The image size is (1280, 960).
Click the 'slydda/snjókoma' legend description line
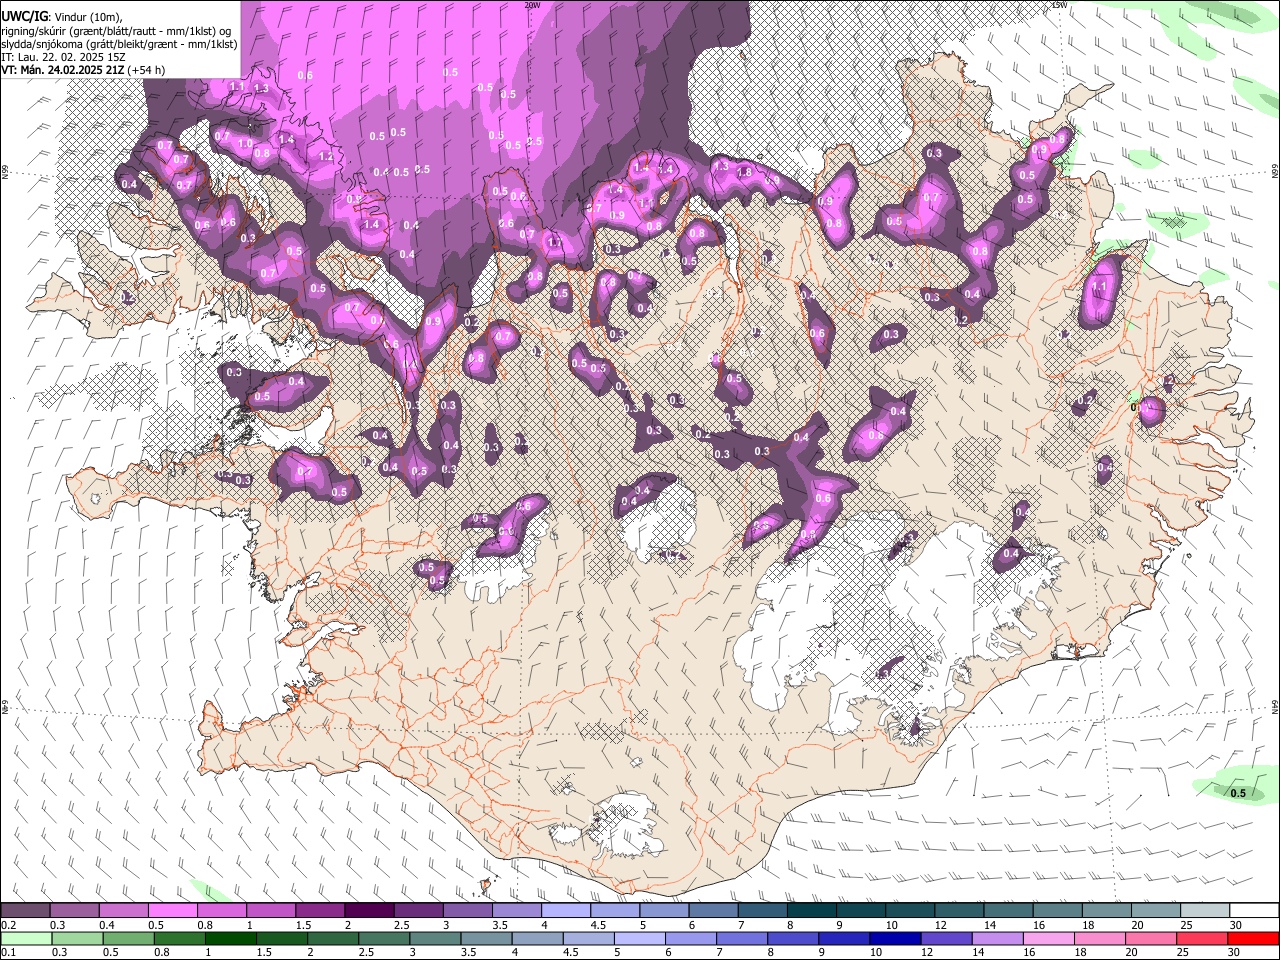(x=119, y=44)
